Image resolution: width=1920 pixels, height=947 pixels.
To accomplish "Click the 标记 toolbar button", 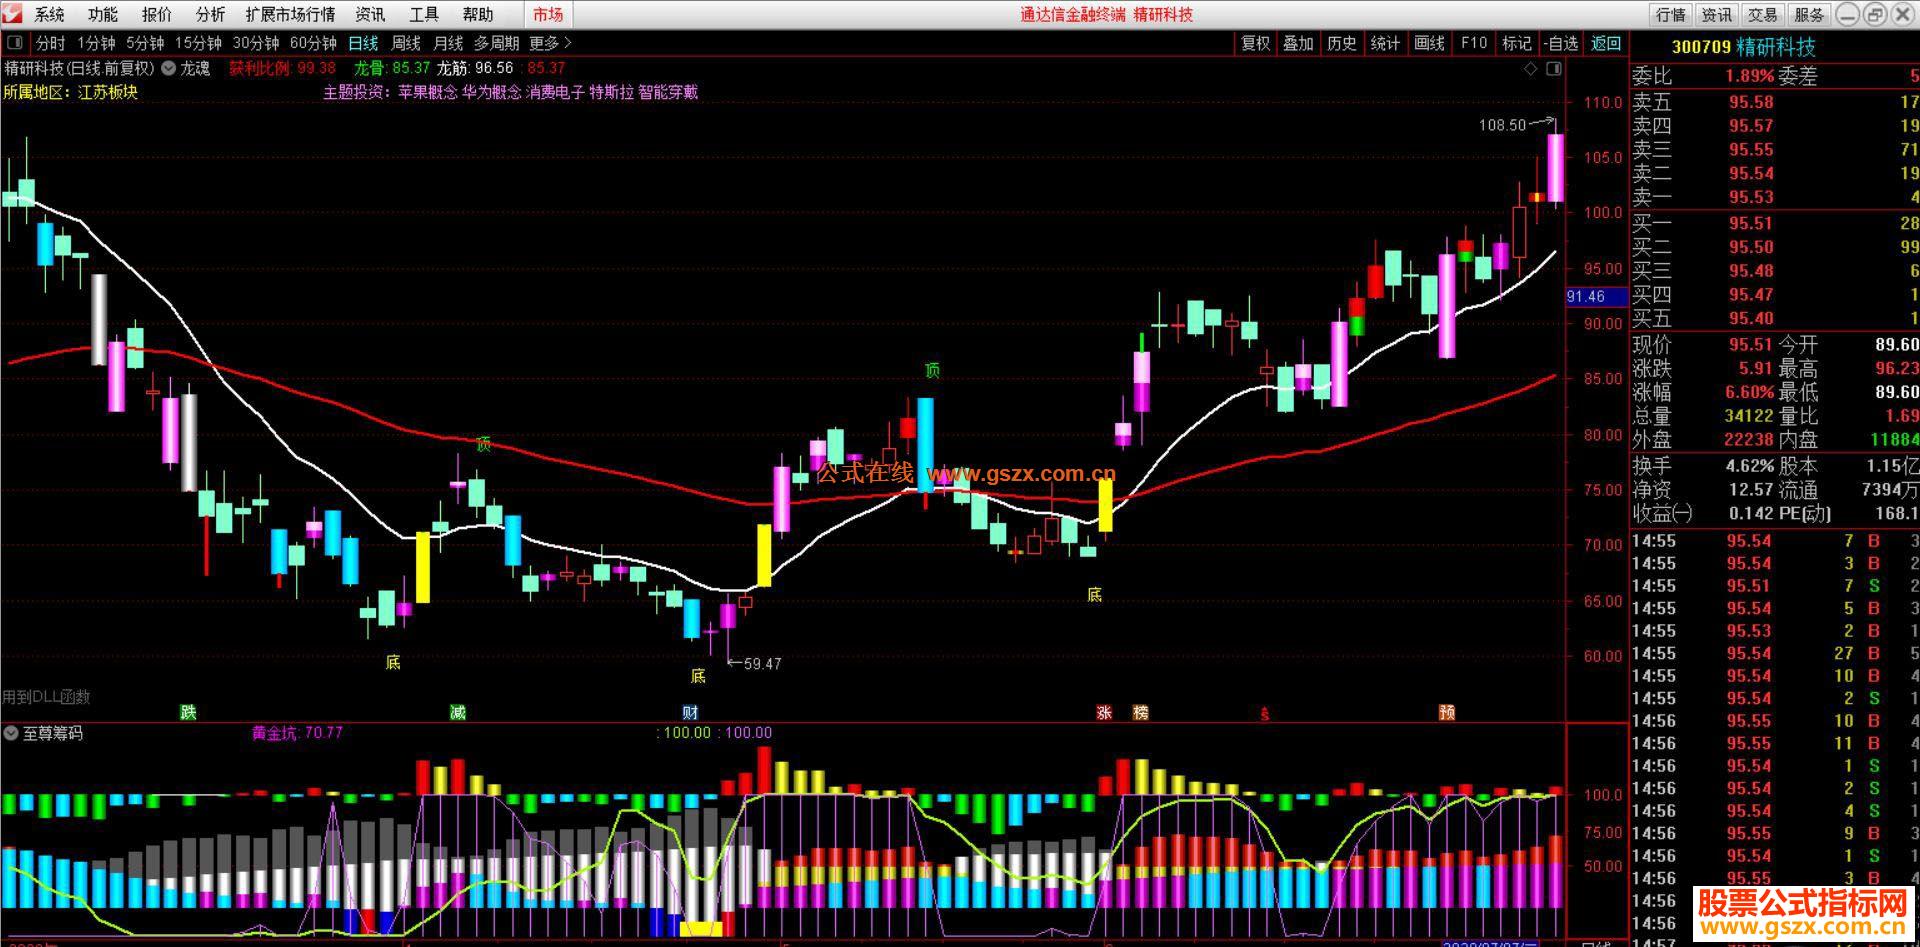I will (1517, 43).
